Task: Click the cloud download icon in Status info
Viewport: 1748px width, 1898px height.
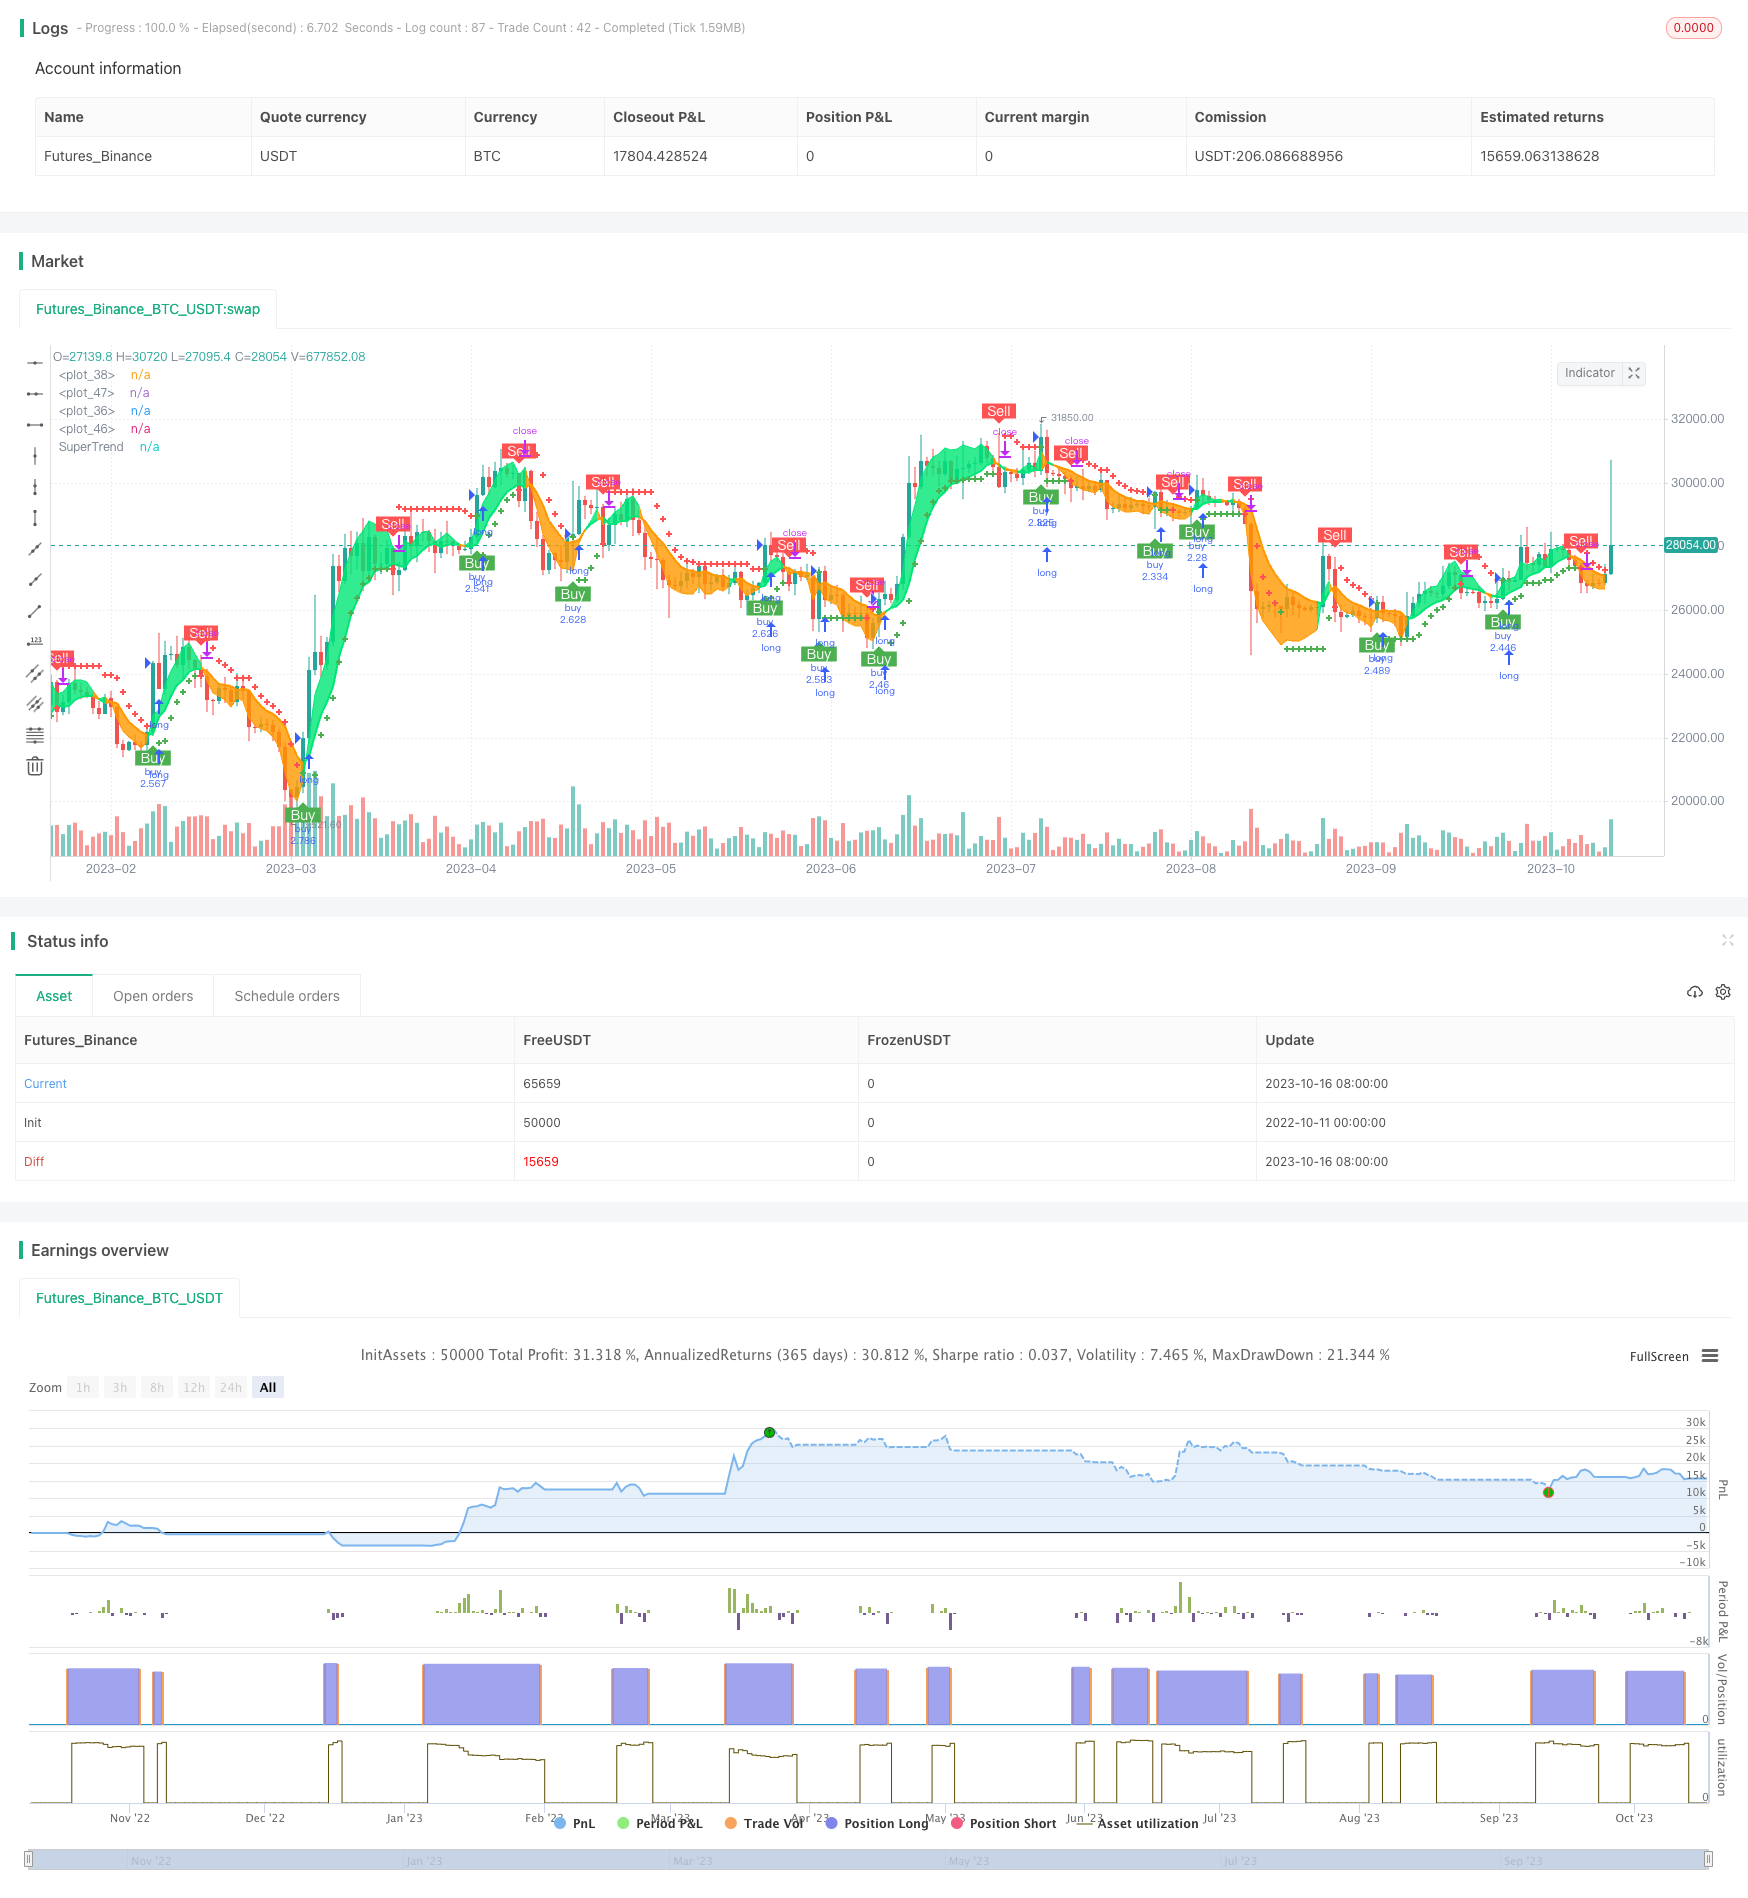Action: 1694,992
